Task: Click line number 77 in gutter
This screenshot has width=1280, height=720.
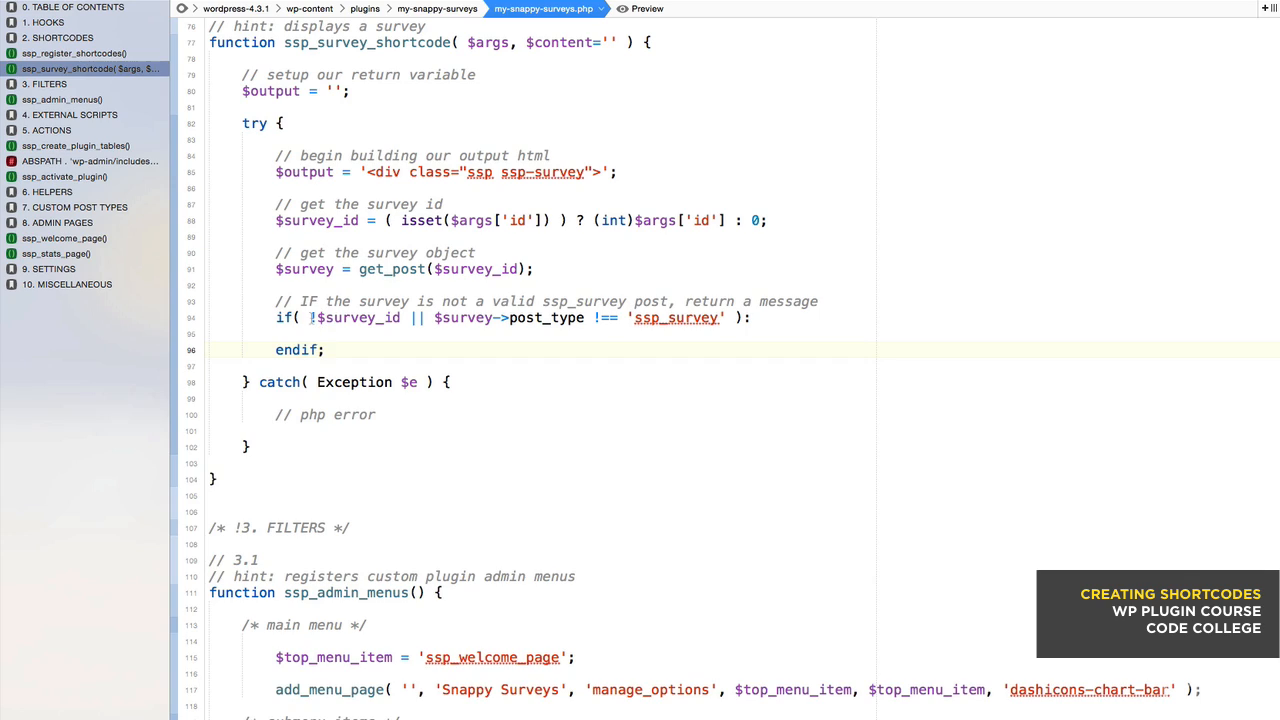Action: (191, 43)
